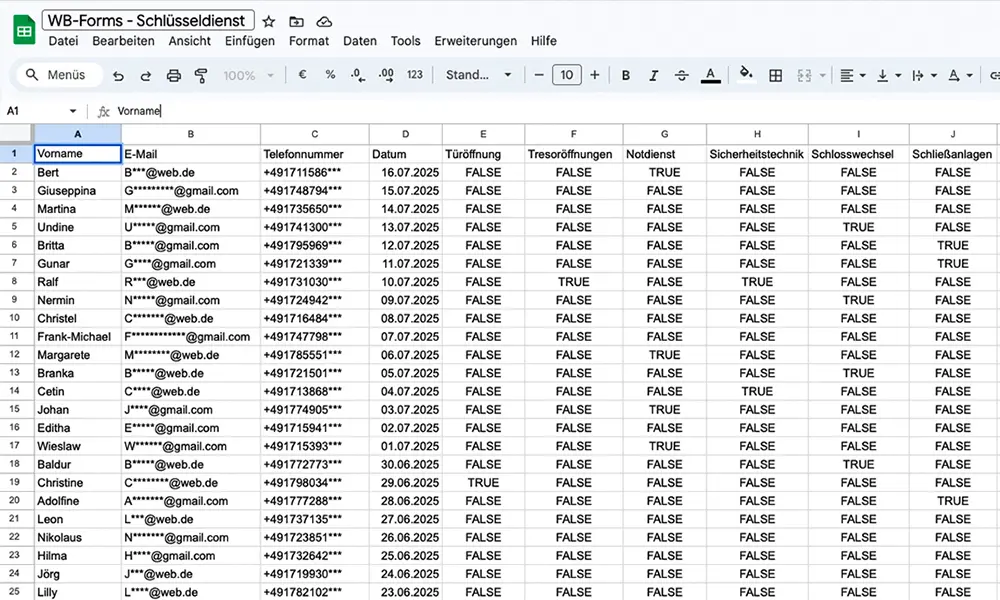Image resolution: width=1000 pixels, height=600 pixels.
Task: Open the Tools menu
Action: (x=406, y=41)
